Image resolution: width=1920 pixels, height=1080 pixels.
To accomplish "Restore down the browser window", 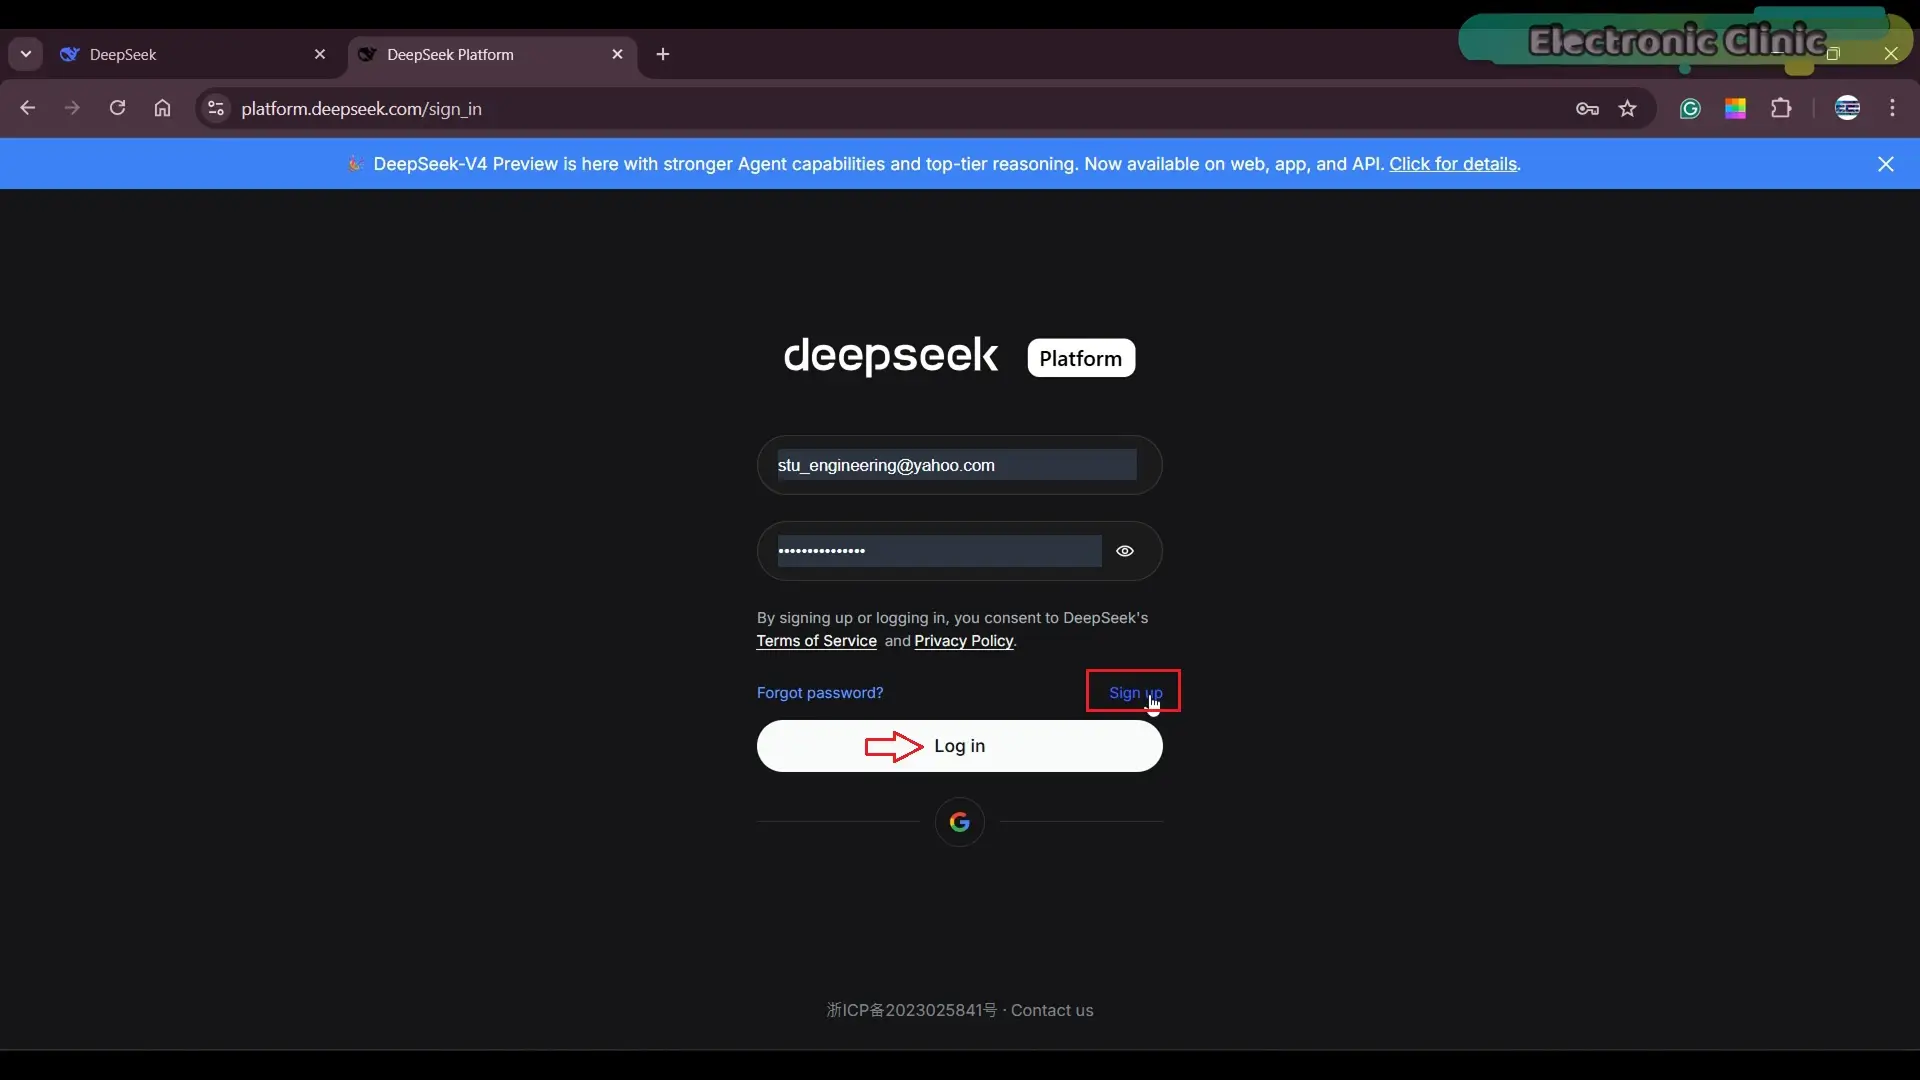I will click(x=1833, y=54).
